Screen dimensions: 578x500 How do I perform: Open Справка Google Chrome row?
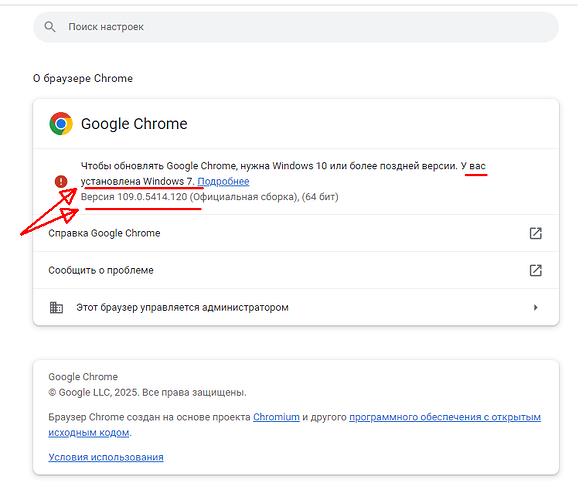[x=296, y=233]
